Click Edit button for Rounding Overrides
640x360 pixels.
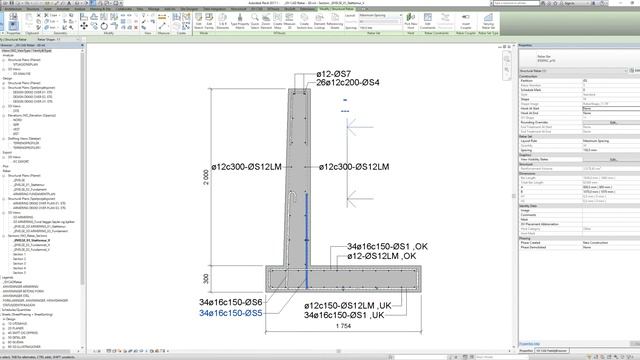point(611,122)
